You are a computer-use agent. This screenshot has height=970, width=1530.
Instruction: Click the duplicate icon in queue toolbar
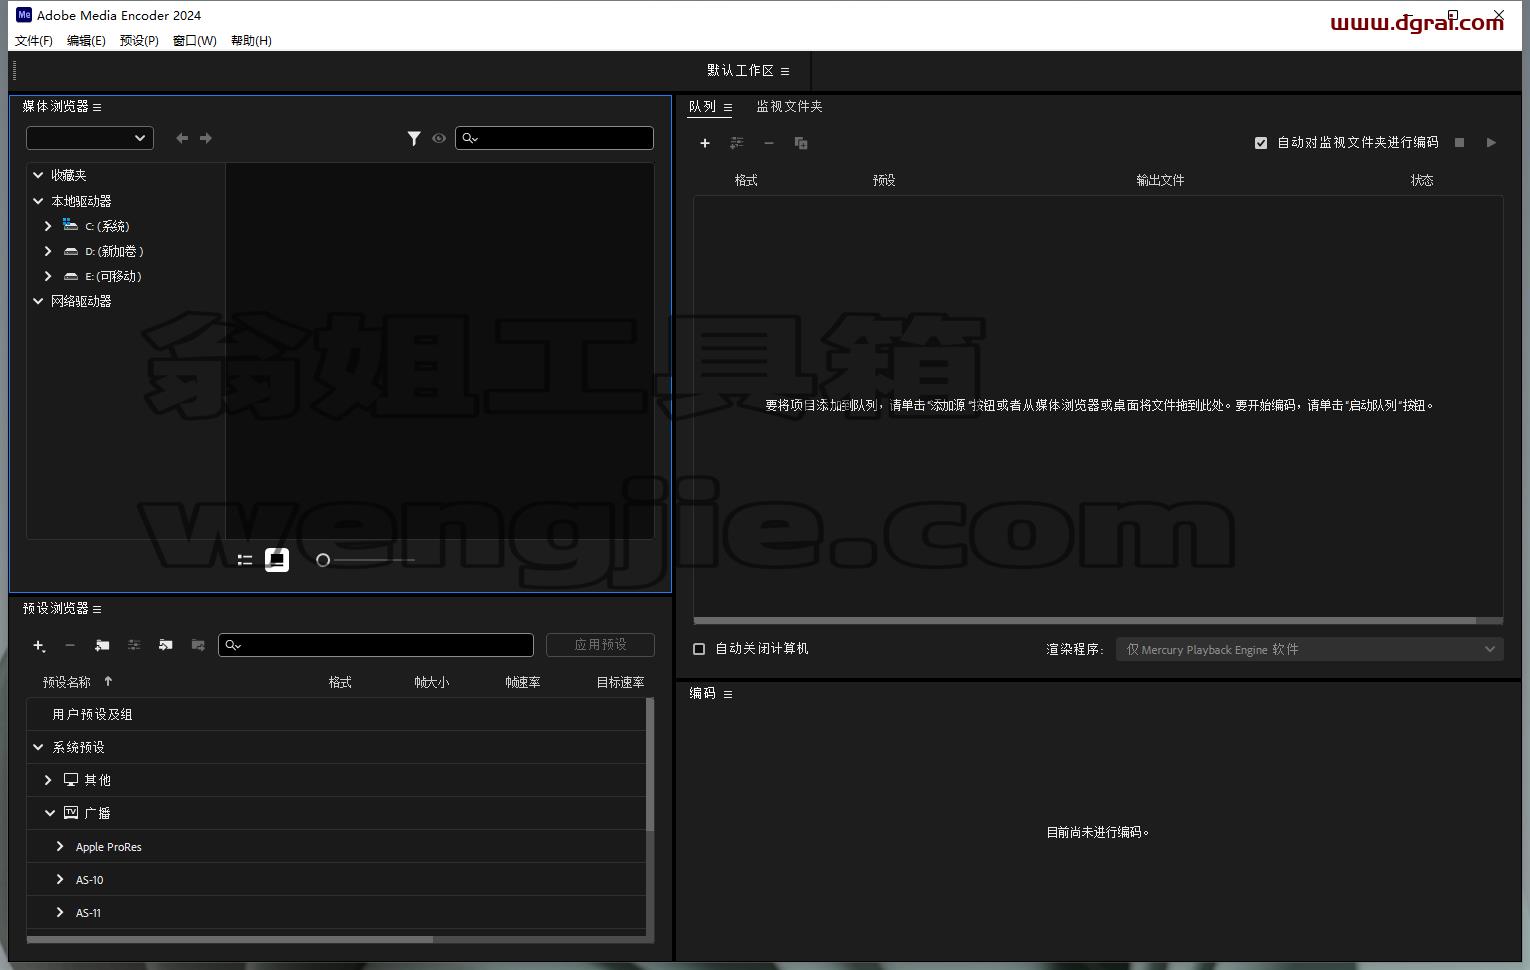pyautogui.click(x=801, y=143)
